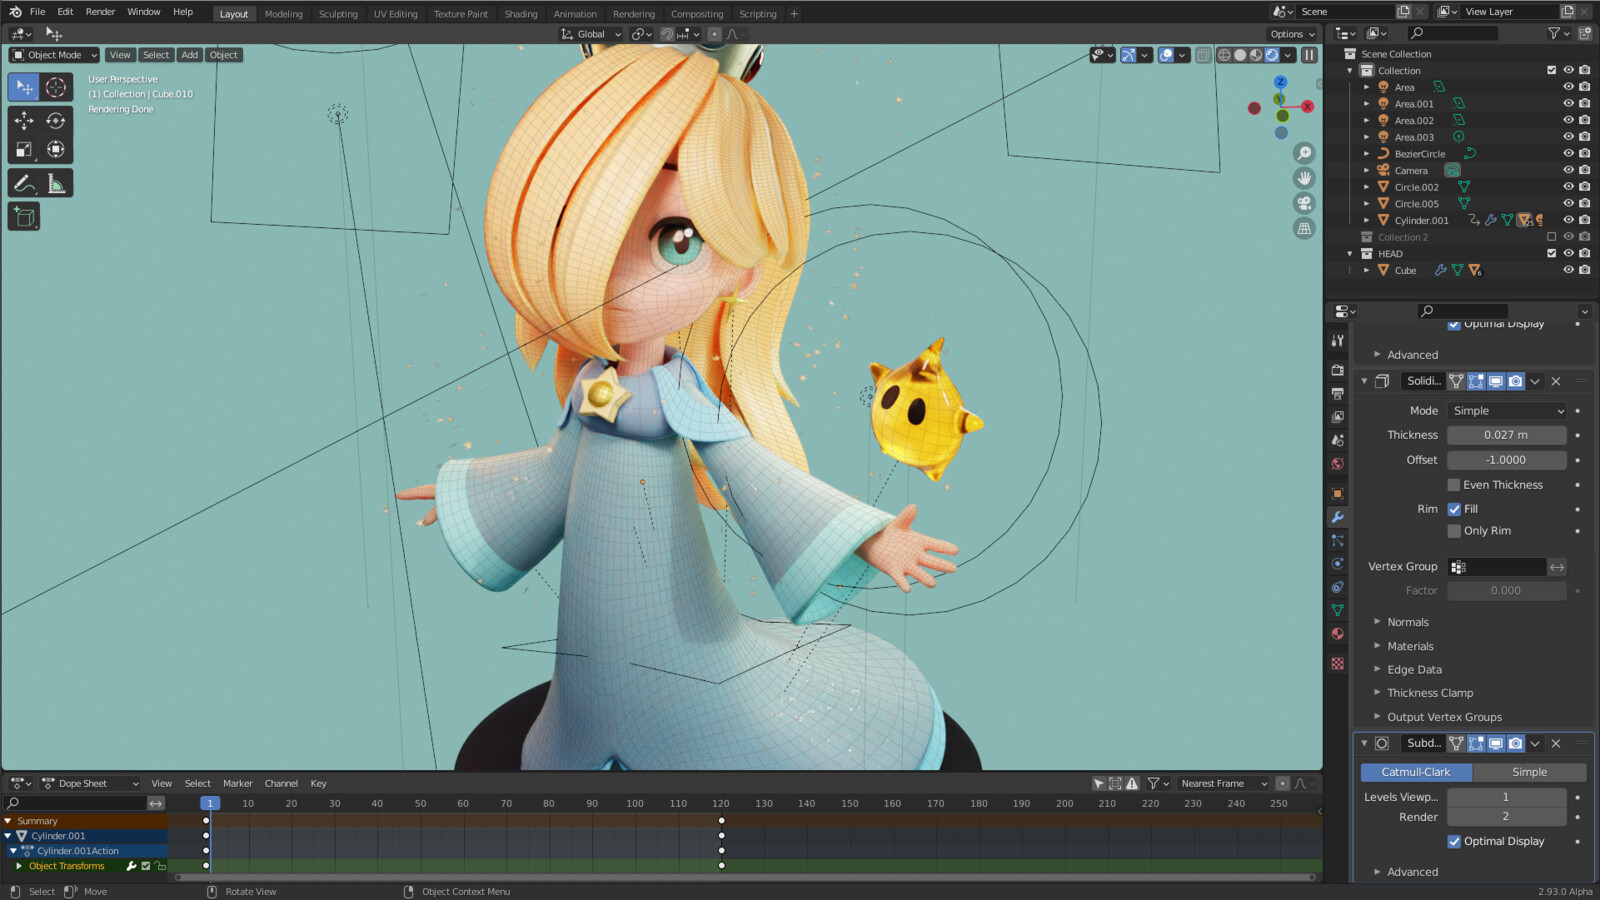Click the viewport pan hand icon

(1304, 178)
